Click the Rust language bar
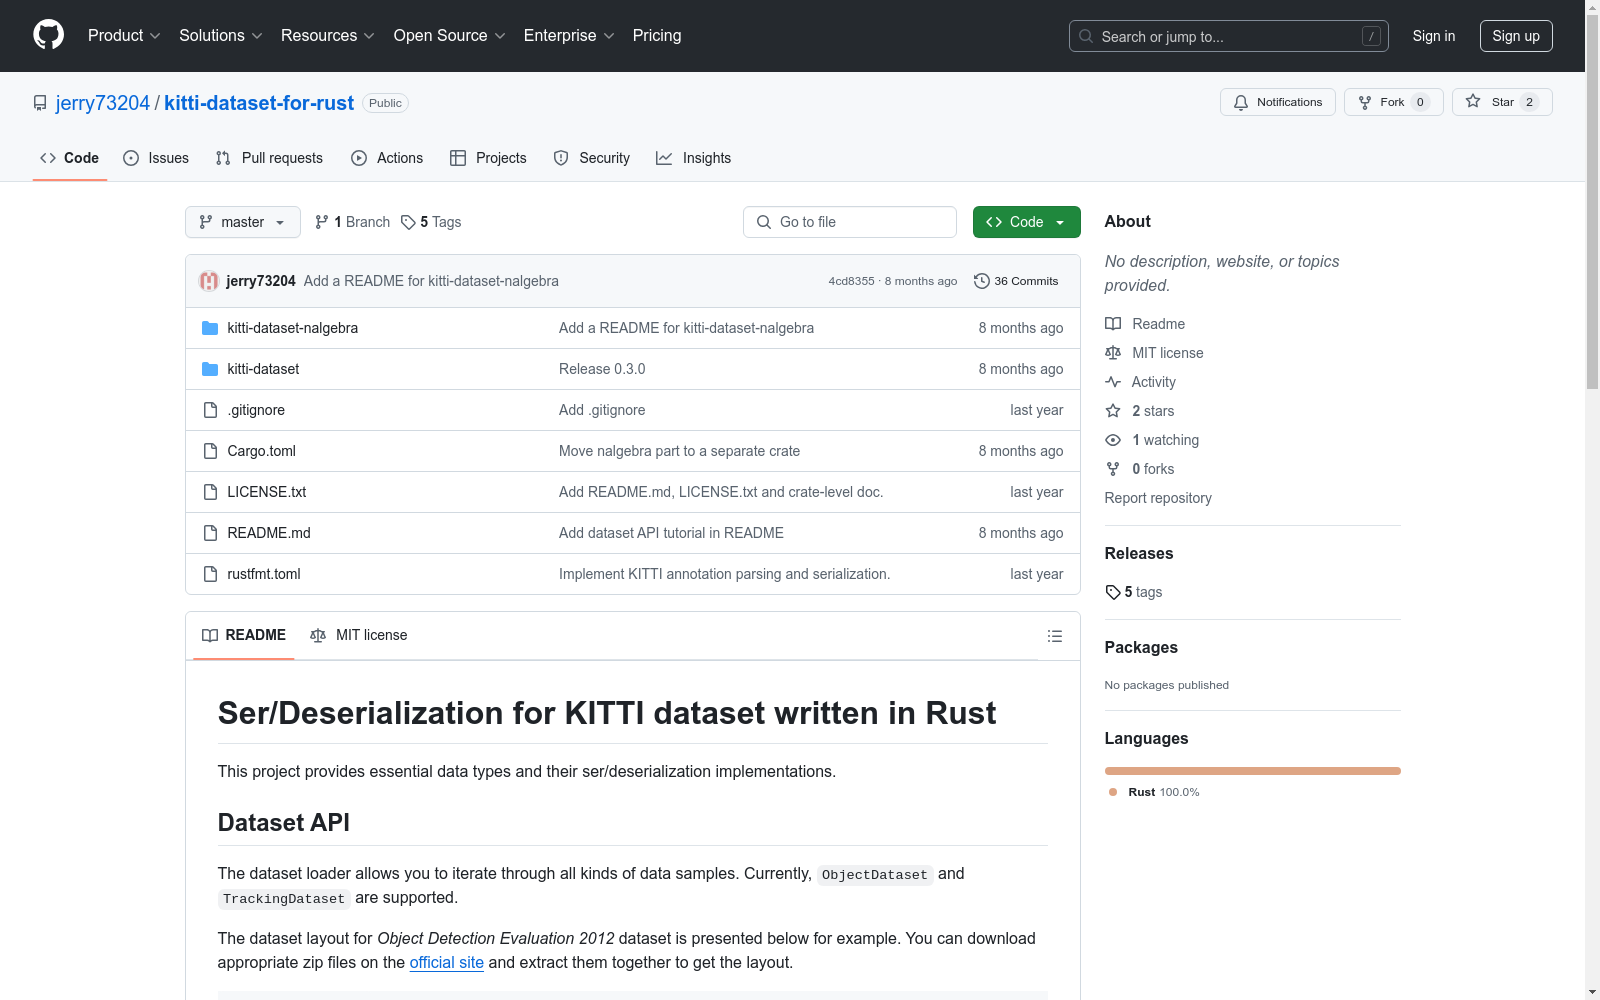The width and height of the screenshot is (1600, 1000). [x=1253, y=771]
